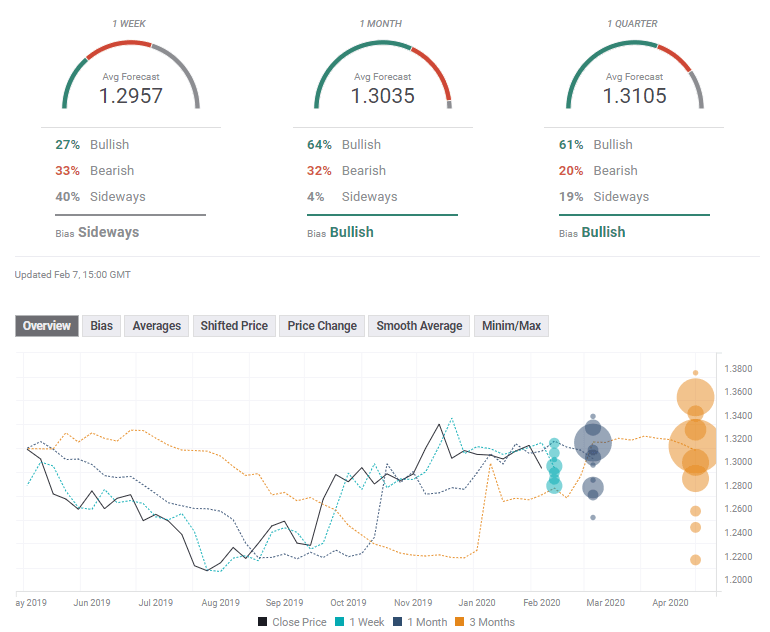Screen dimensions: 770x632
Task: Open the Bias tab
Action: [102, 326]
